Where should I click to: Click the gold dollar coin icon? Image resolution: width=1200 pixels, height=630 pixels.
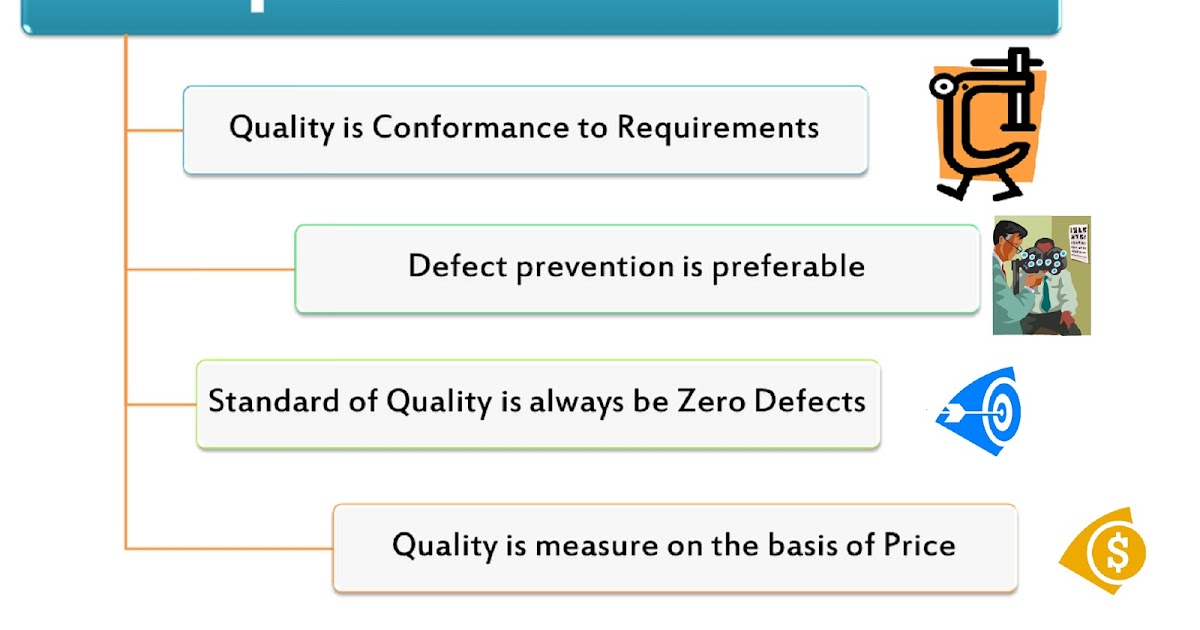point(1105,552)
